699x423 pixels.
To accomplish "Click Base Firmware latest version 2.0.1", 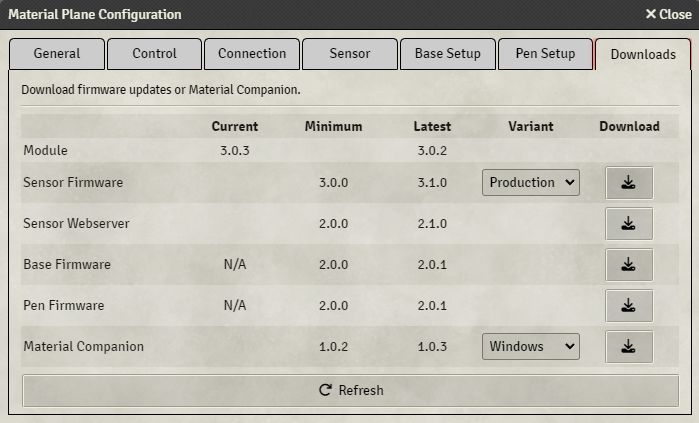I will click(x=432, y=265).
